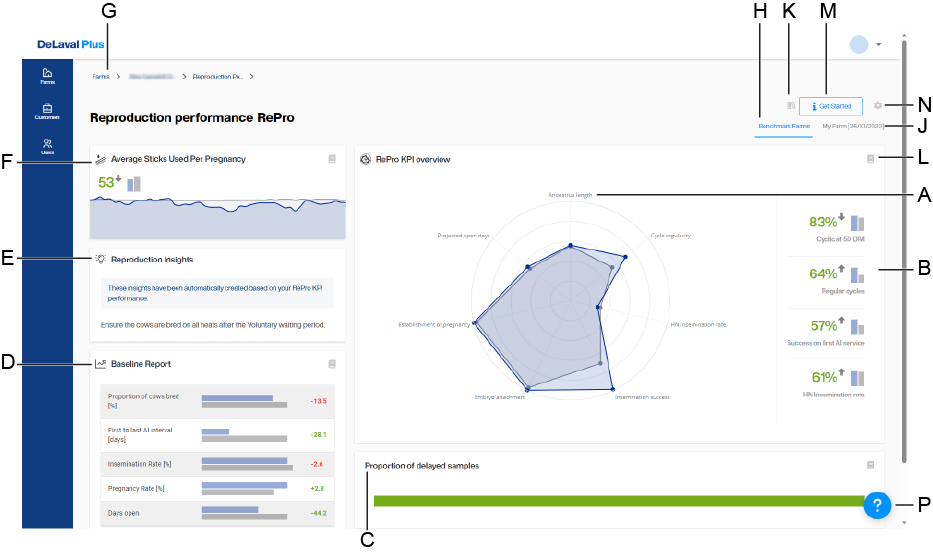Click the book icon beside Get Started

point(790,105)
